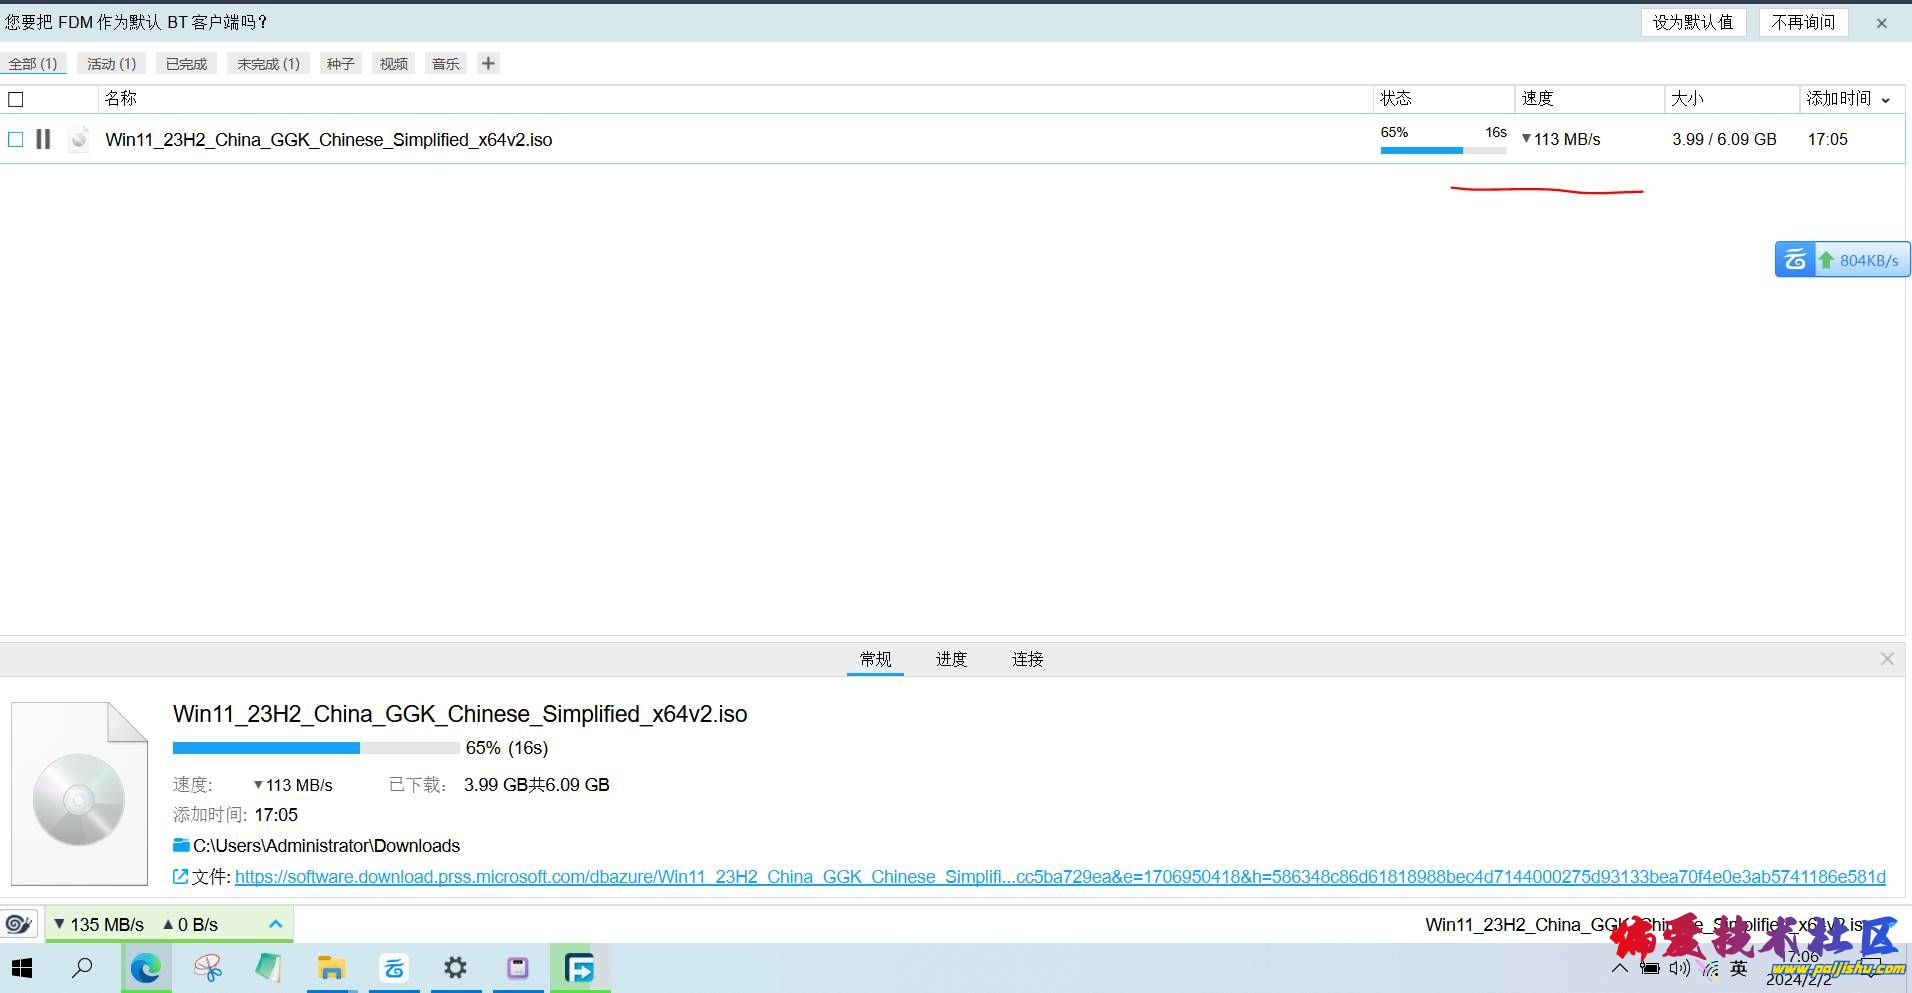Filter downloads by 已完成 tag

(186, 64)
